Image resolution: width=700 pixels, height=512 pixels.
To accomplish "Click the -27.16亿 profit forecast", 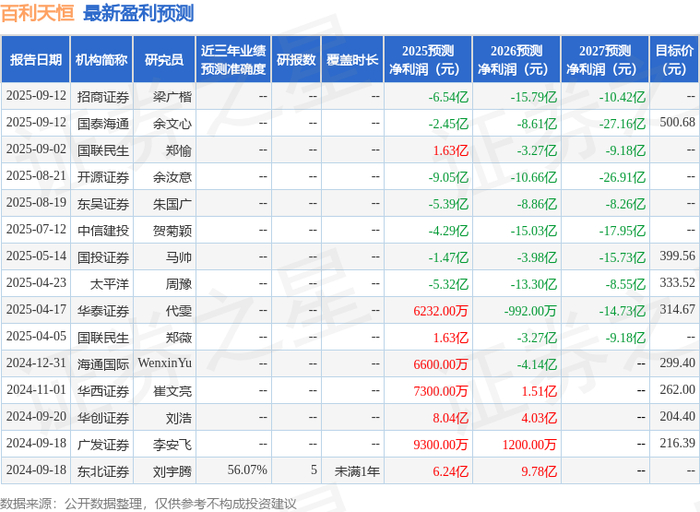I will click(x=622, y=124).
